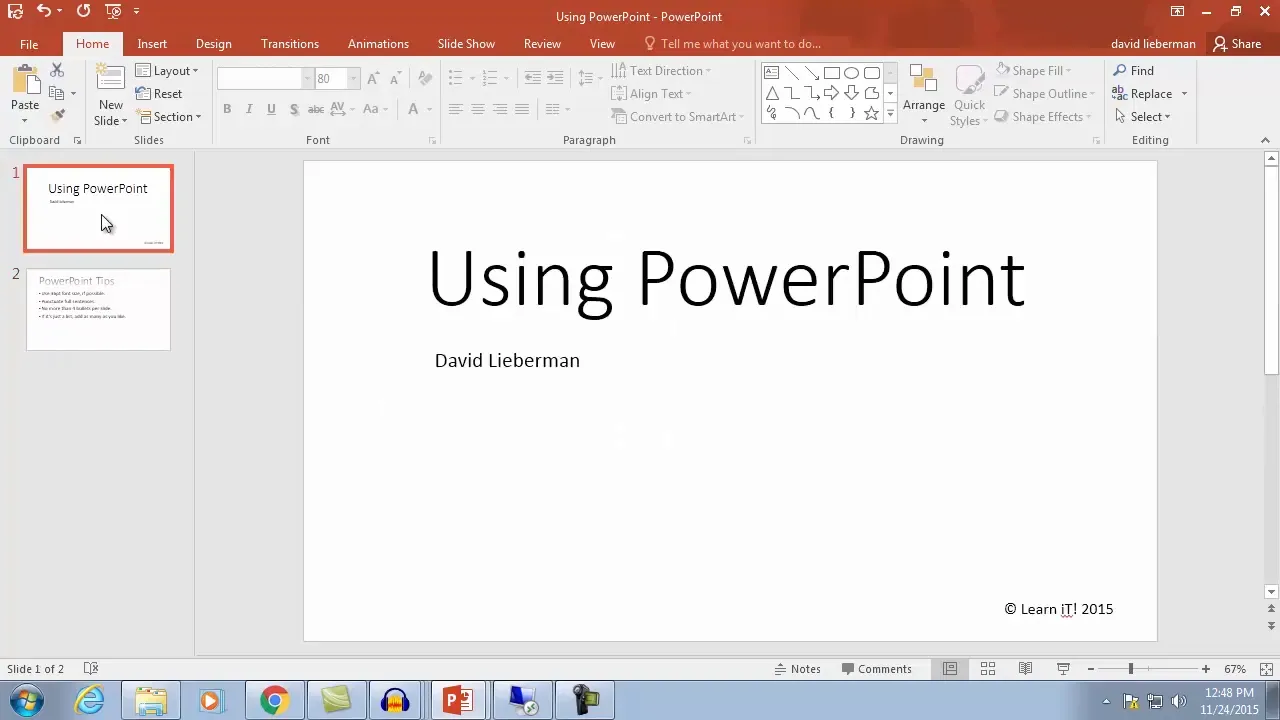Image resolution: width=1280 pixels, height=720 pixels.
Task: Open the Arrange dropdown
Action: (923, 94)
